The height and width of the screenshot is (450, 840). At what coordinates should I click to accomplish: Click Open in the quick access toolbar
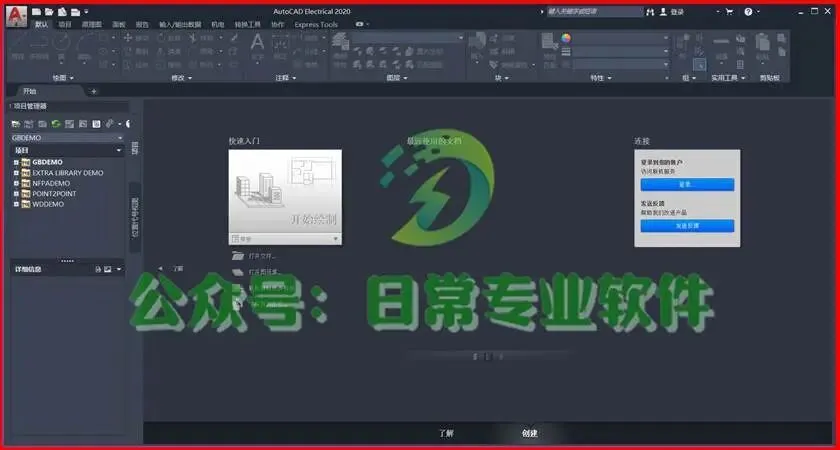tap(49, 12)
